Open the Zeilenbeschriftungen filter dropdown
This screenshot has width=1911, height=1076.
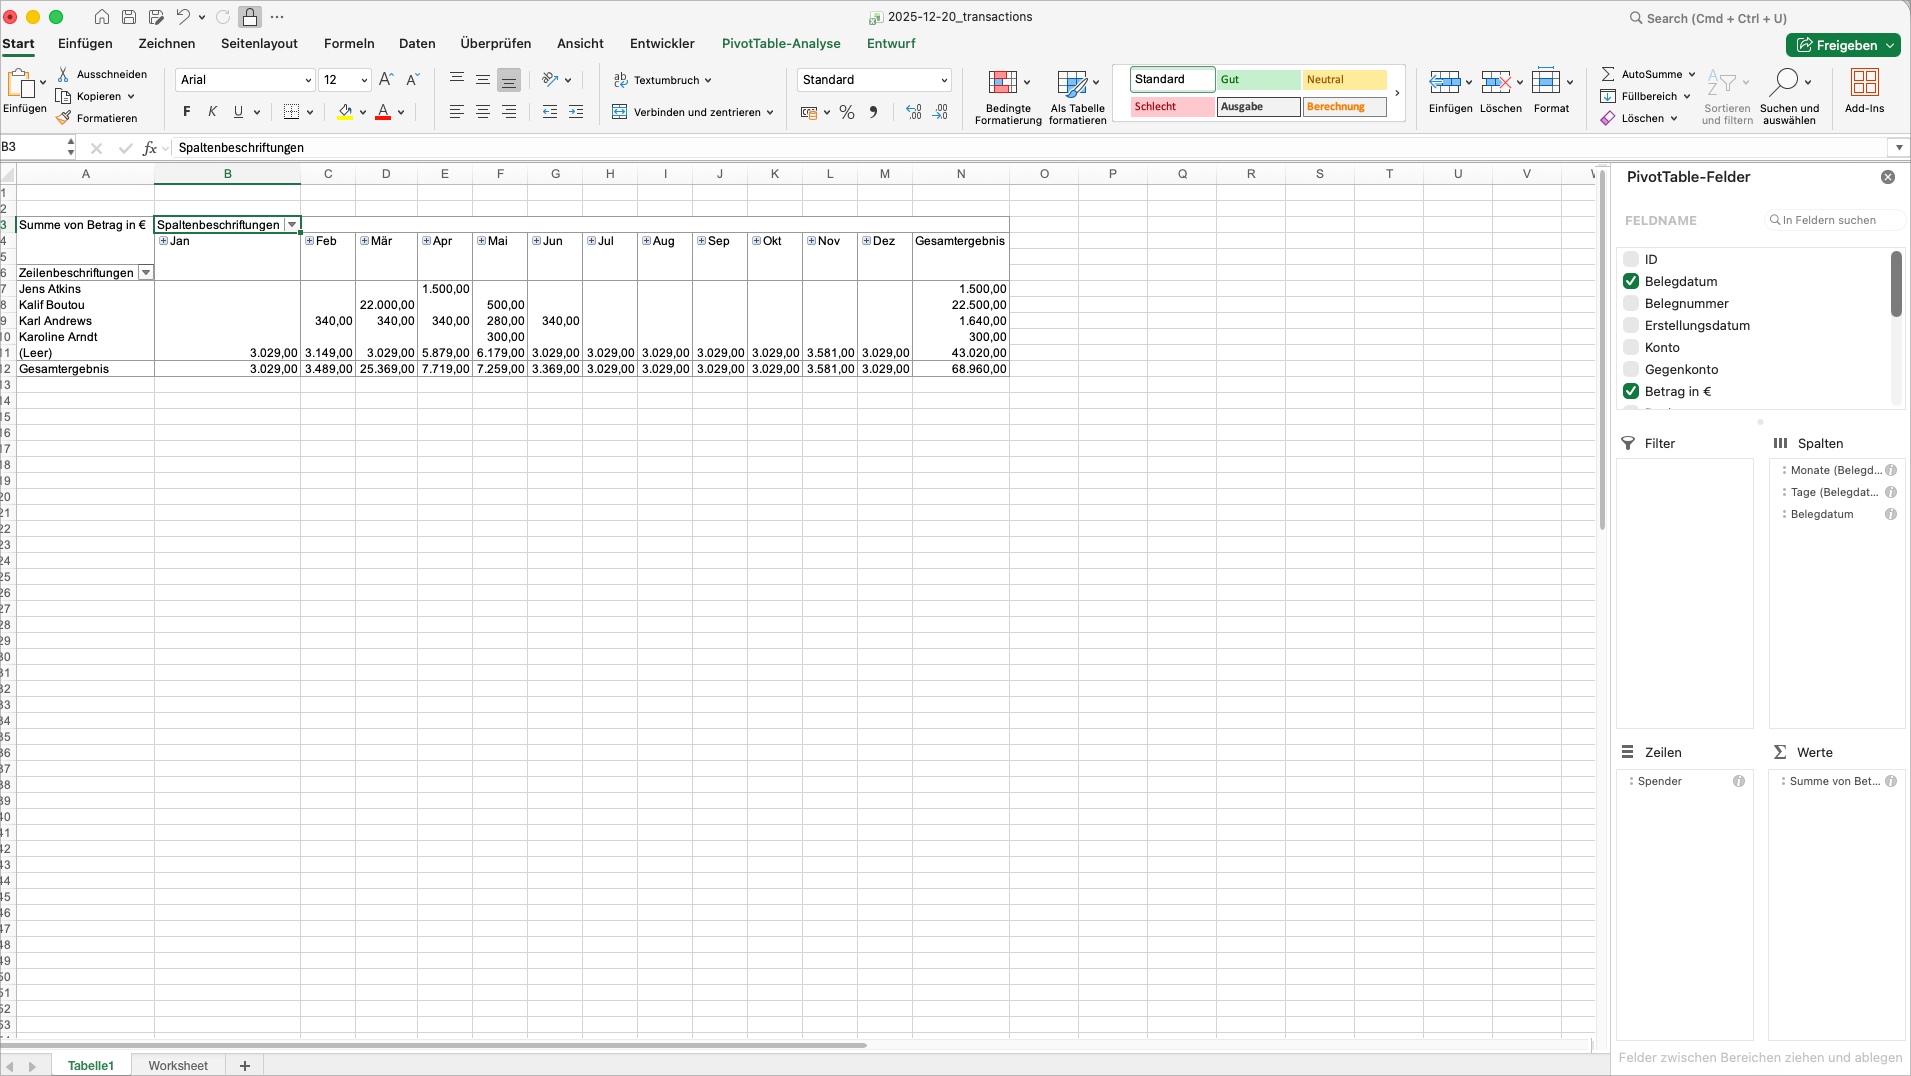point(146,273)
